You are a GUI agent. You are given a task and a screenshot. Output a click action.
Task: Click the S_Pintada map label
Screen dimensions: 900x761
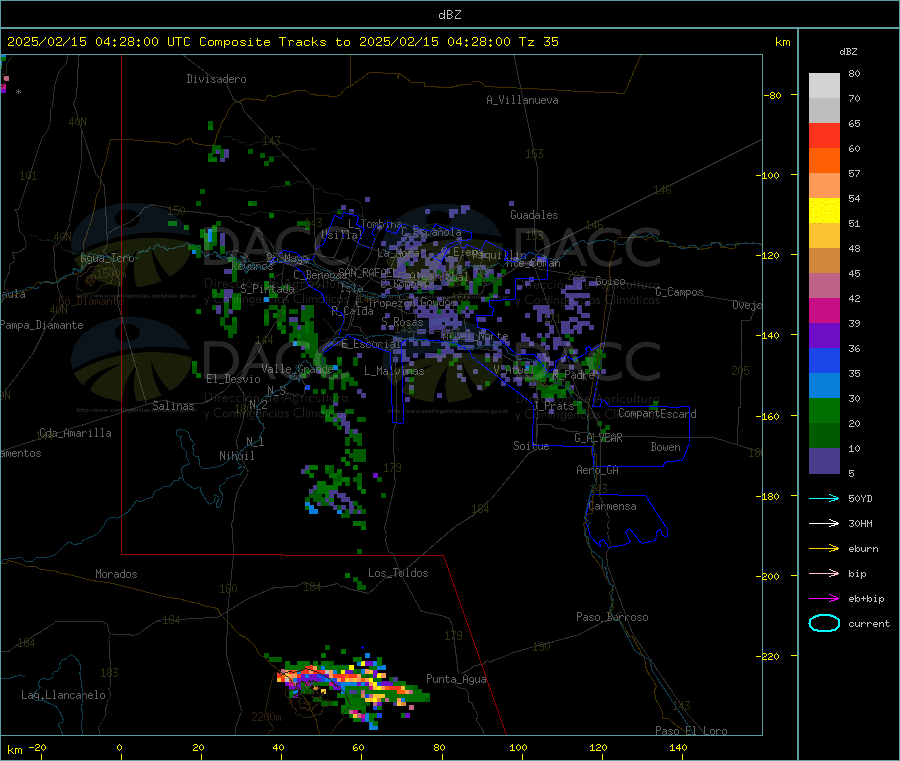point(267,289)
